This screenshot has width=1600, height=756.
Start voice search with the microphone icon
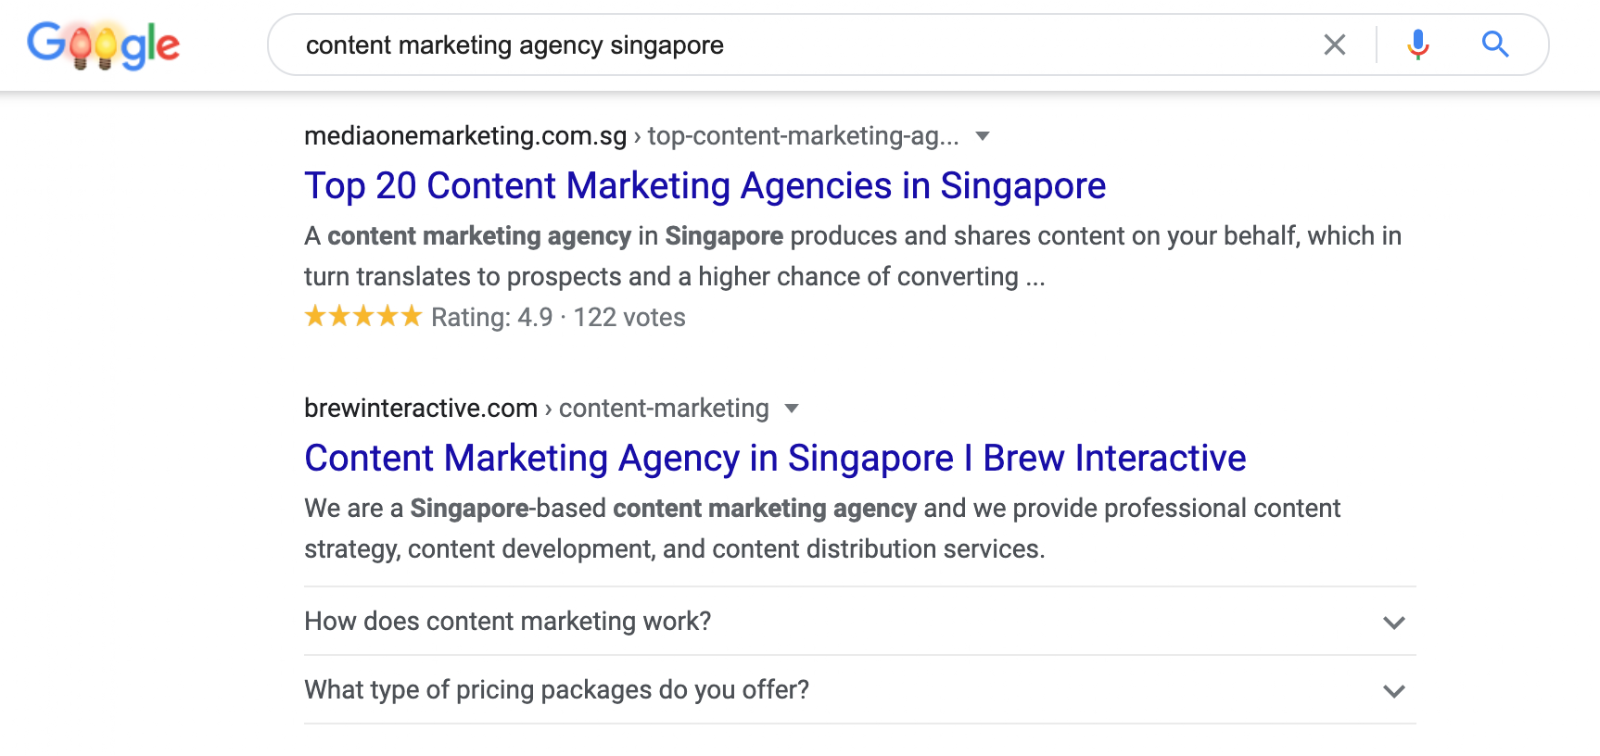[x=1417, y=45]
